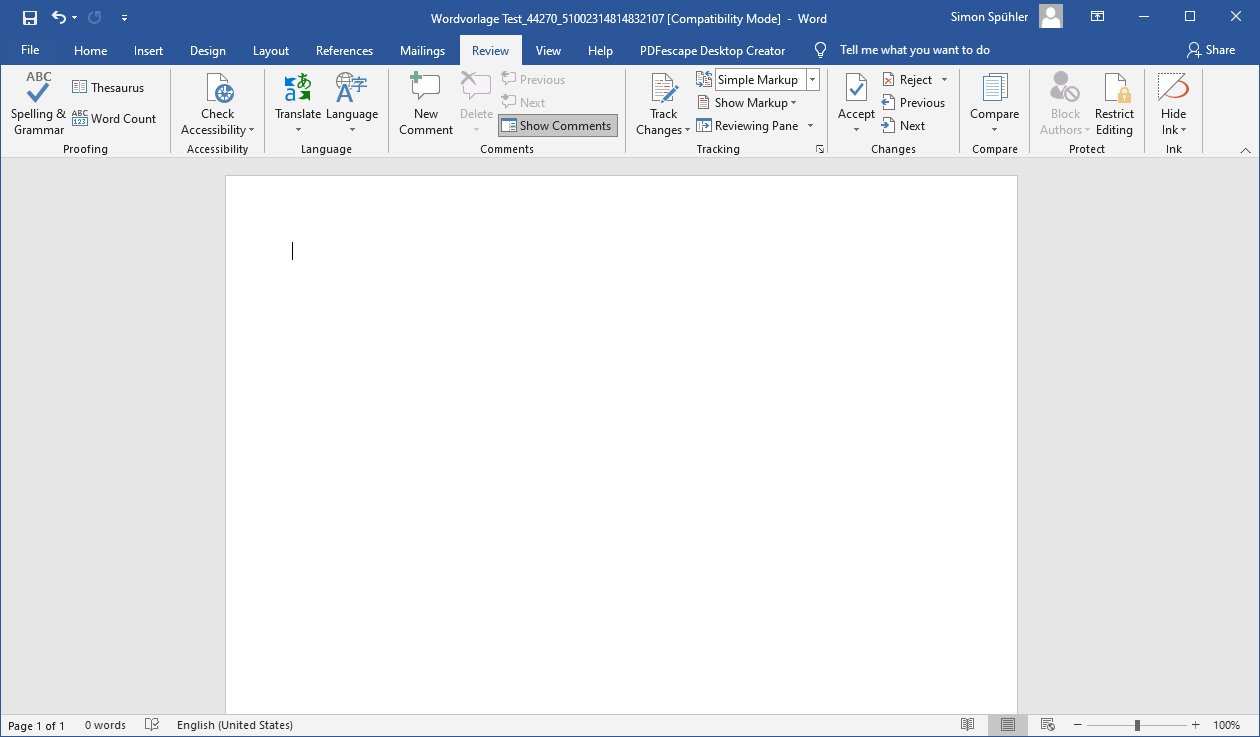The width and height of the screenshot is (1260, 737).
Task: Open the Reviewing Pane dropdown arrow
Action: pos(810,125)
